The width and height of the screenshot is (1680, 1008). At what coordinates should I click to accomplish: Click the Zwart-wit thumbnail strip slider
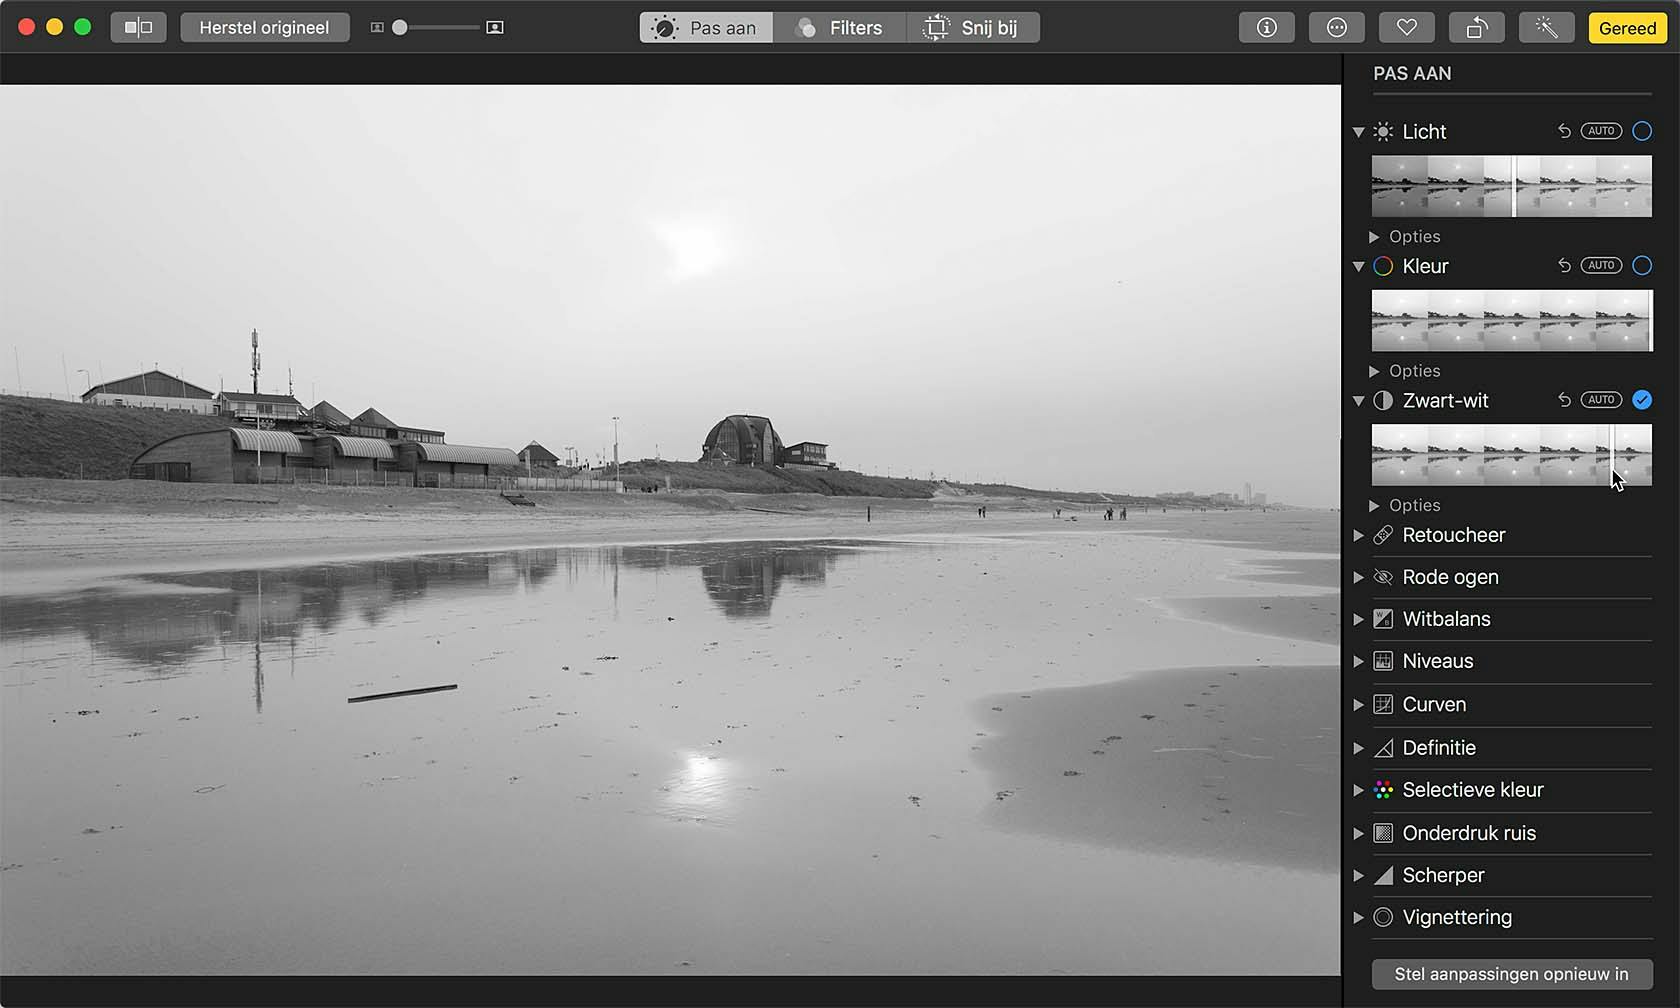(1512, 455)
